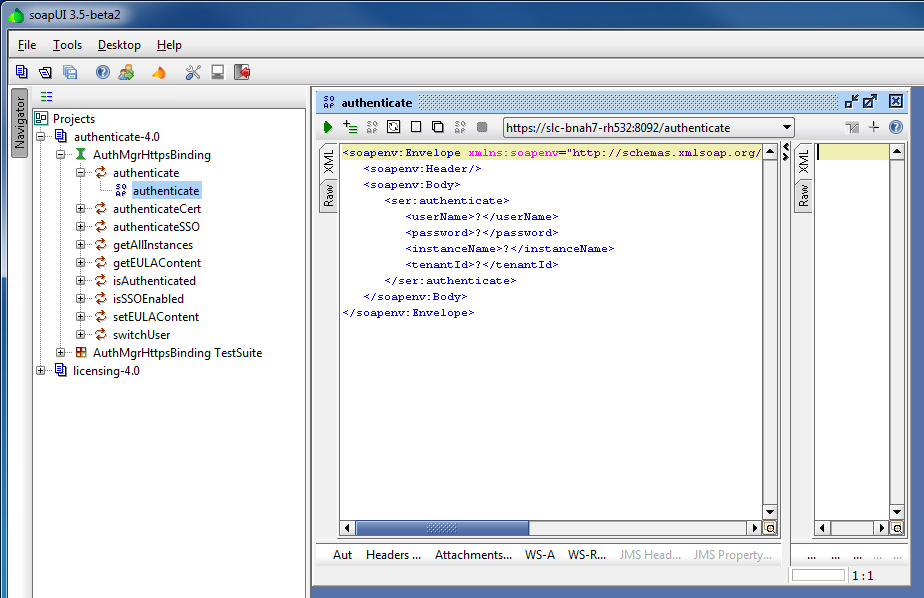Click the request horizontal scrollbar right arrow
Image resolution: width=924 pixels, height=598 pixels.
(754, 528)
